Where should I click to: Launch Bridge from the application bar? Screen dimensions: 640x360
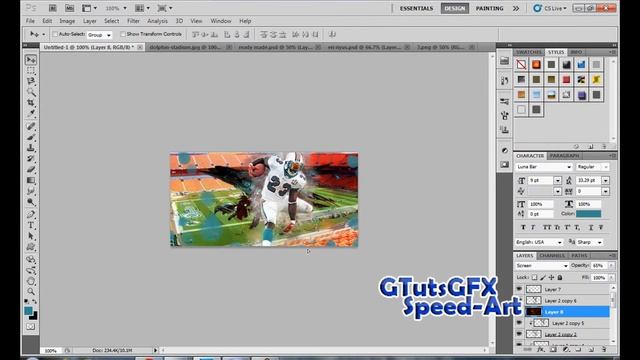click(x=53, y=8)
